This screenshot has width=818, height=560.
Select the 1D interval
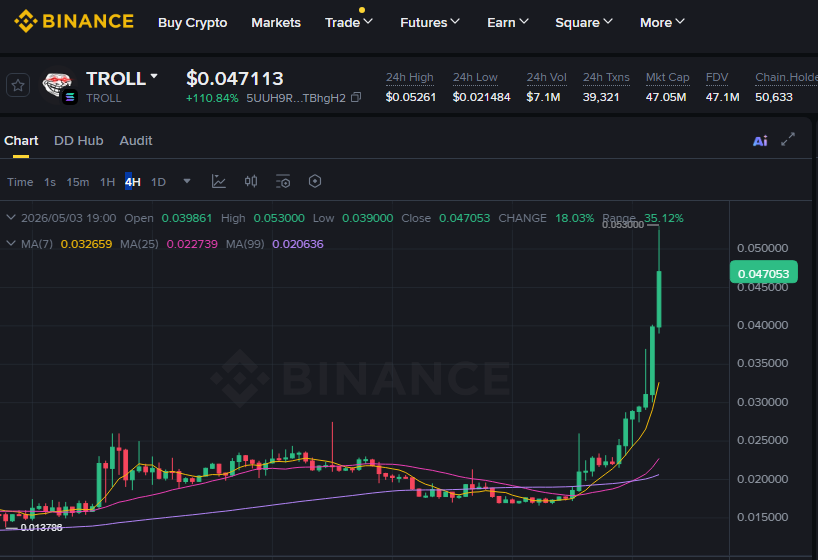pos(158,182)
